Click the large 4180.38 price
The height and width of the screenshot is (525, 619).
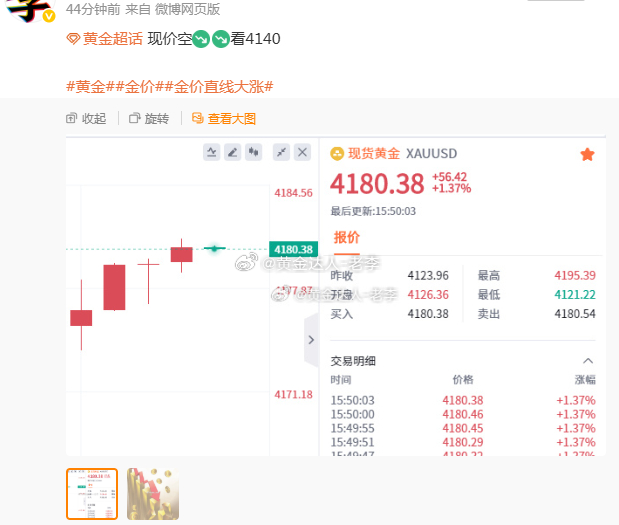[x=377, y=184]
